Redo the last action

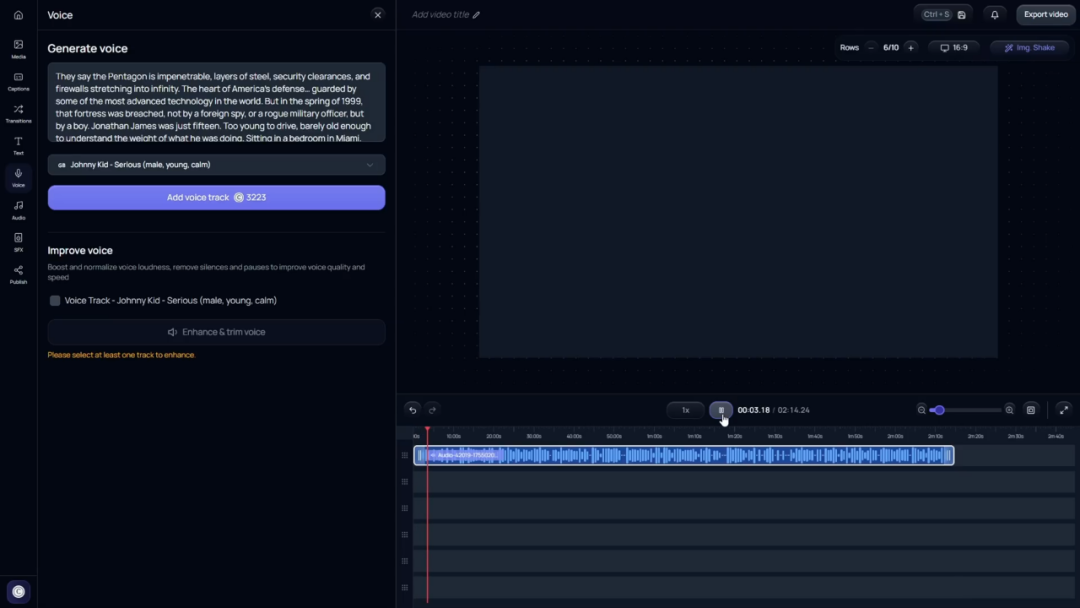click(433, 410)
